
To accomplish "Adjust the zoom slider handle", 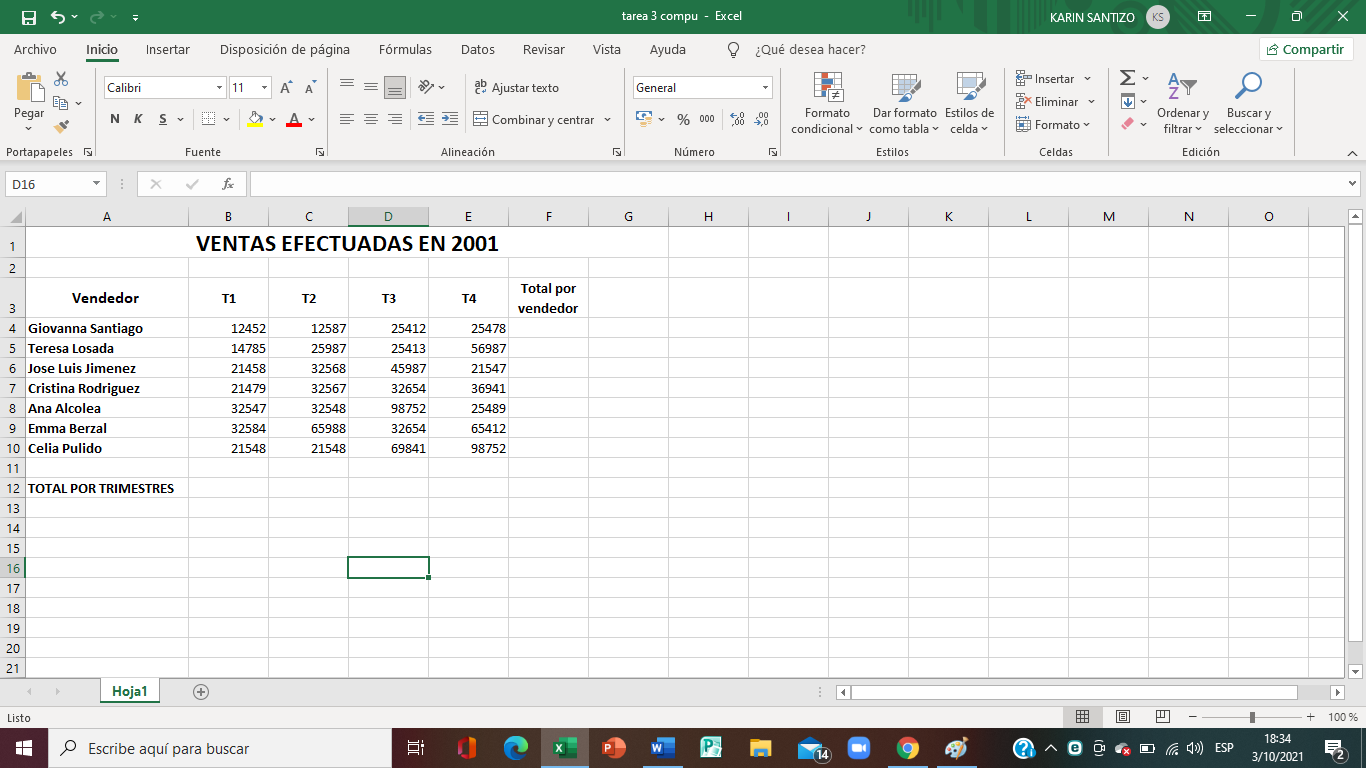I will click(1252, 717).
